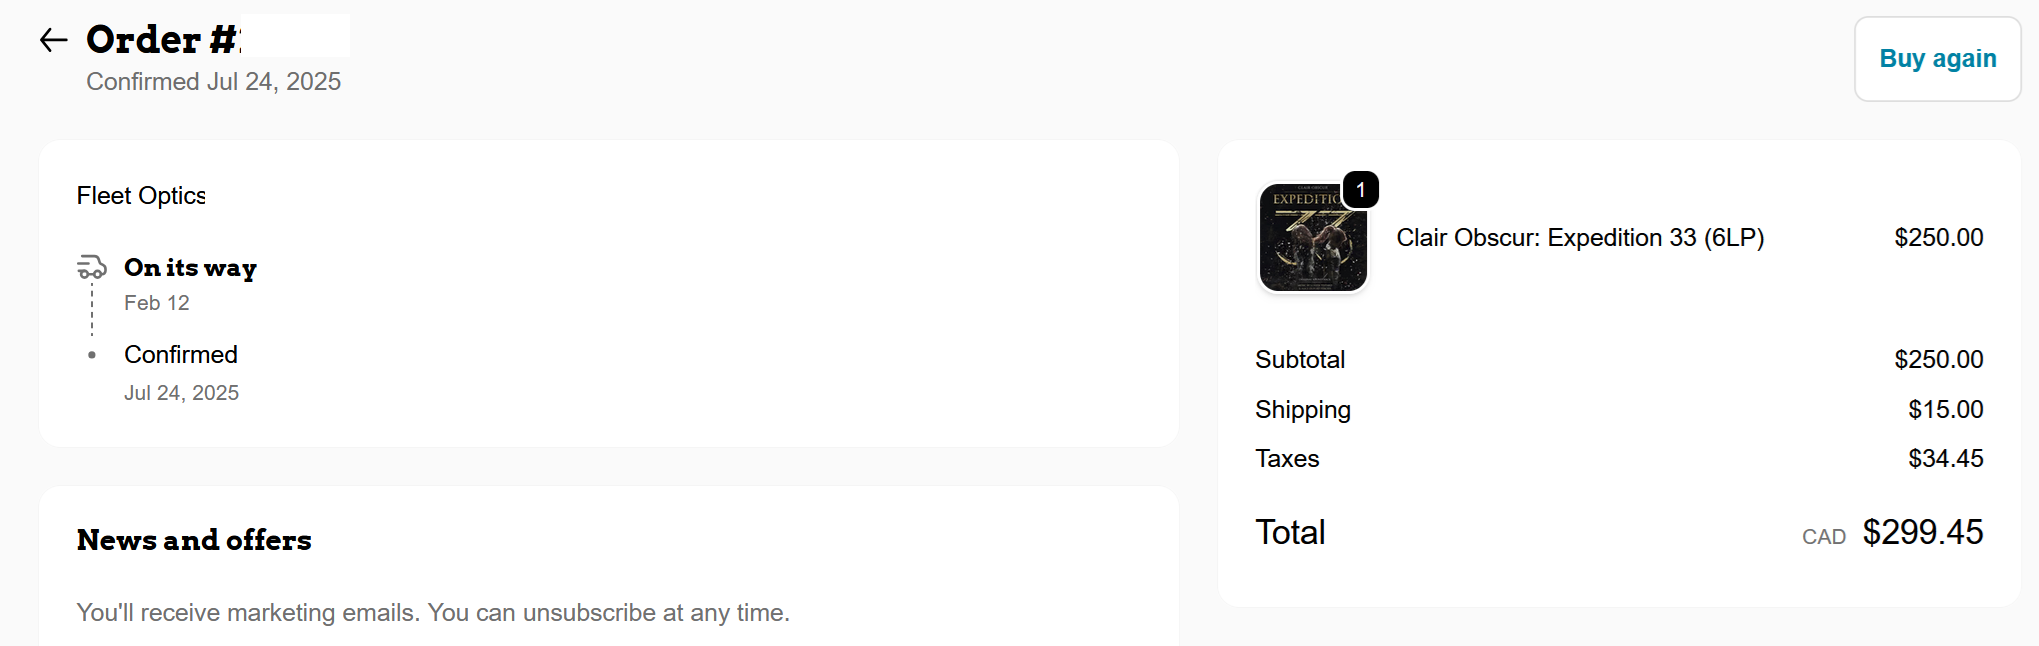Click the Taxes amount $34.45

click(x=1945, y=459)
